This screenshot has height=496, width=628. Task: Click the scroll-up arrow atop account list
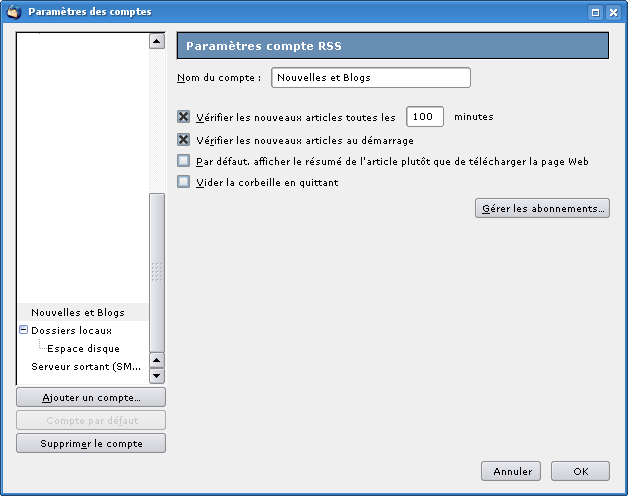click(157, 41)
